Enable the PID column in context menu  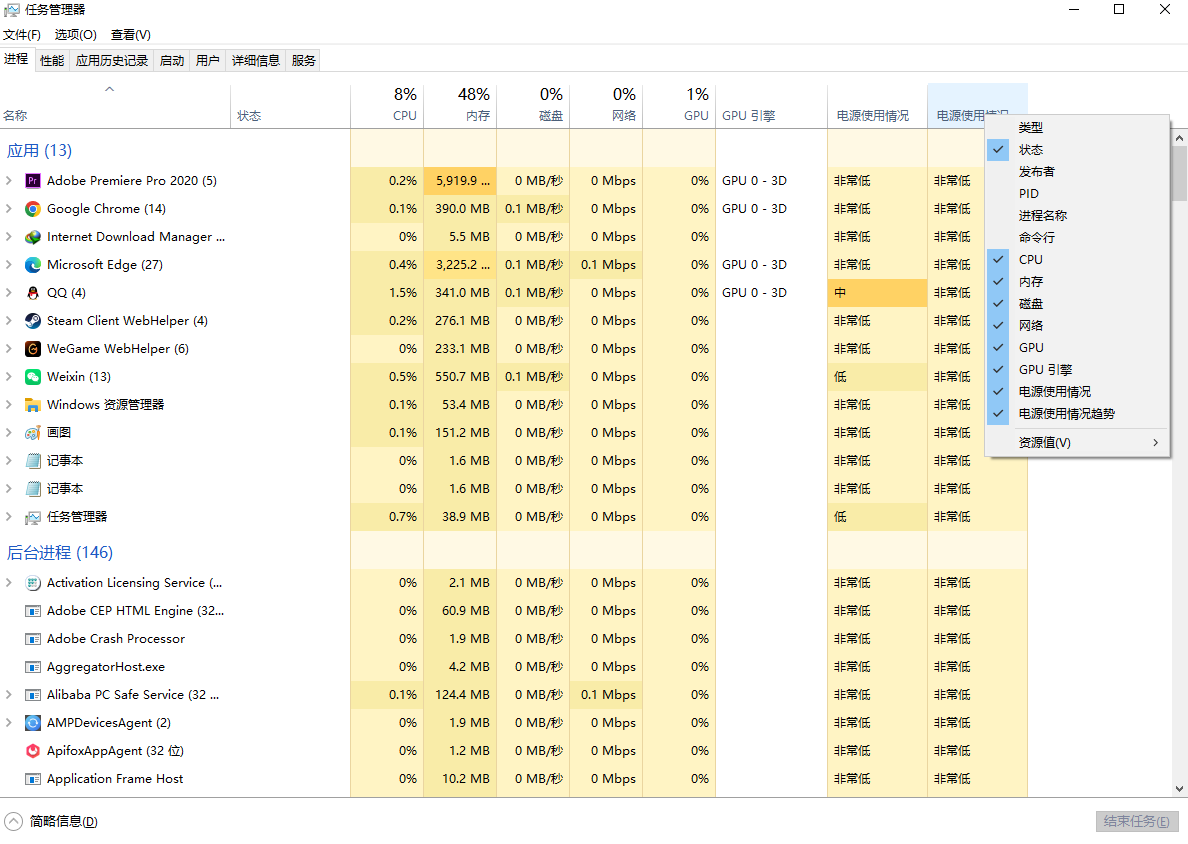[x=1029, y=194]
